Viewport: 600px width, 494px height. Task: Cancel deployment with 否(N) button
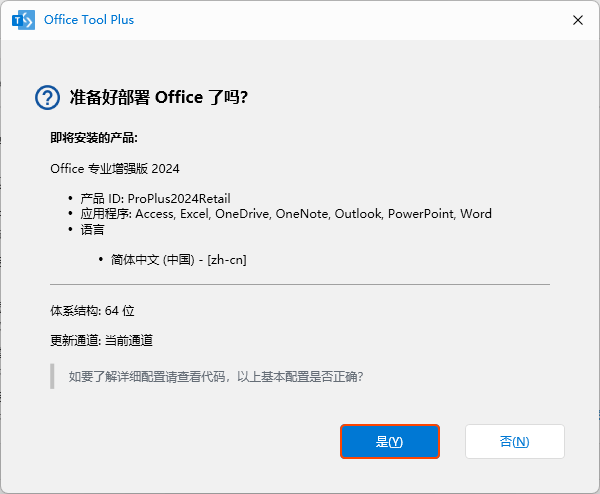click(x=514, y=441)
